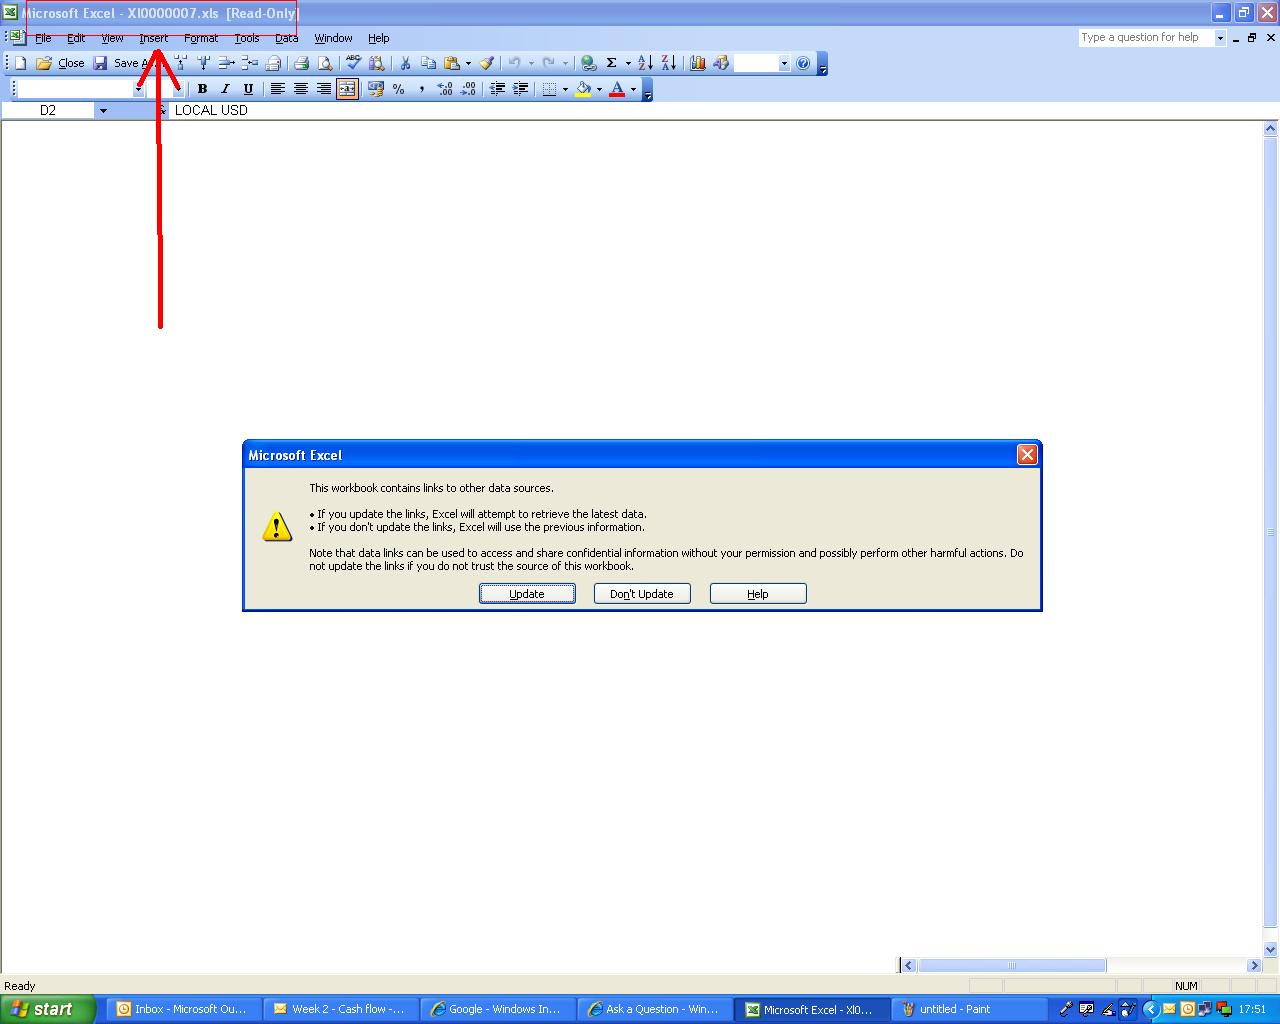Click the Format Painter icon
Screen dimensions: 1280x1024
pos(484,63)
